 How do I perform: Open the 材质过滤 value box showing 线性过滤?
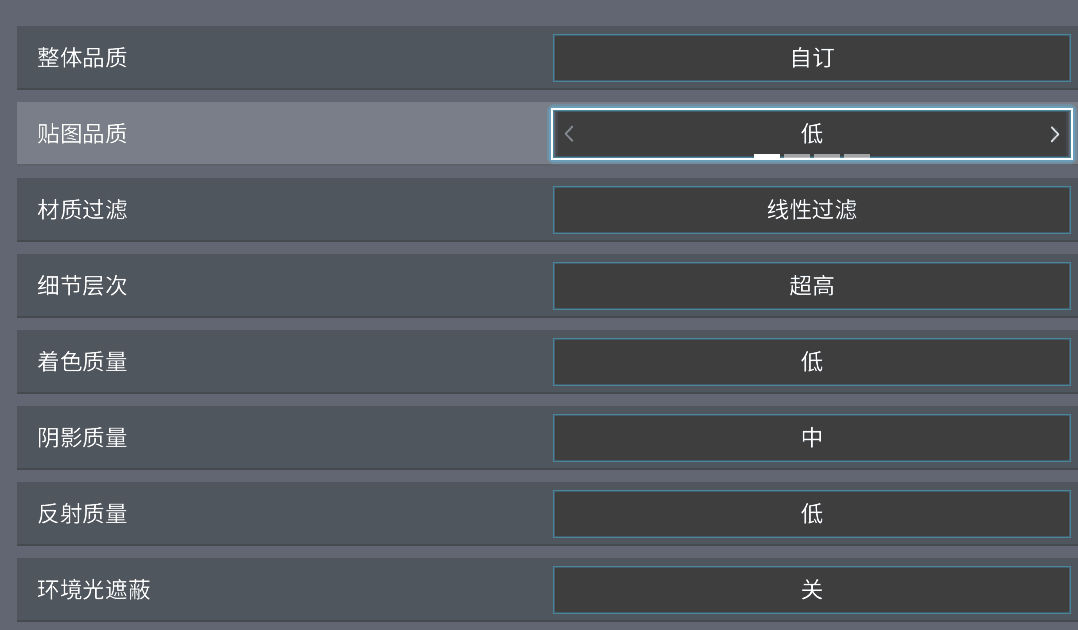click(x=811, y=210)
